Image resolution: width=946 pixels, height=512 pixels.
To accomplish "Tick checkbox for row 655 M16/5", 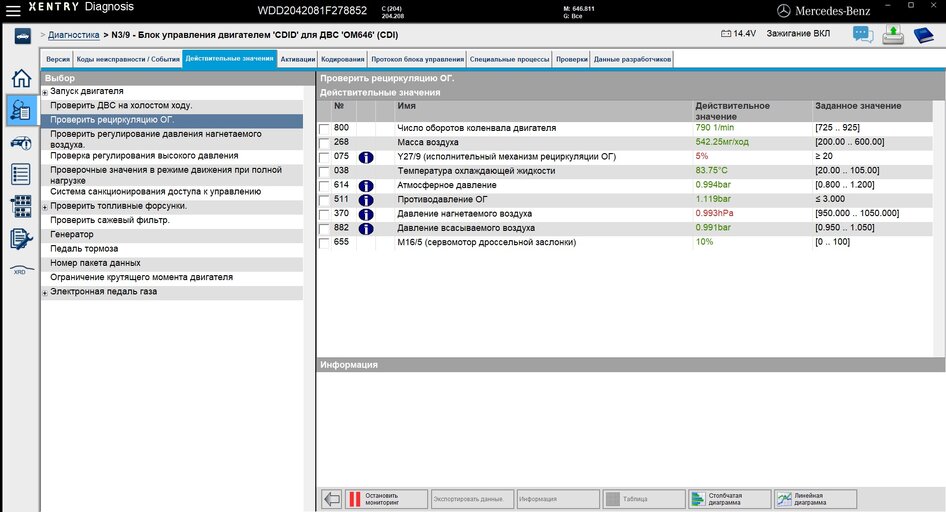I will click(325, 243).
